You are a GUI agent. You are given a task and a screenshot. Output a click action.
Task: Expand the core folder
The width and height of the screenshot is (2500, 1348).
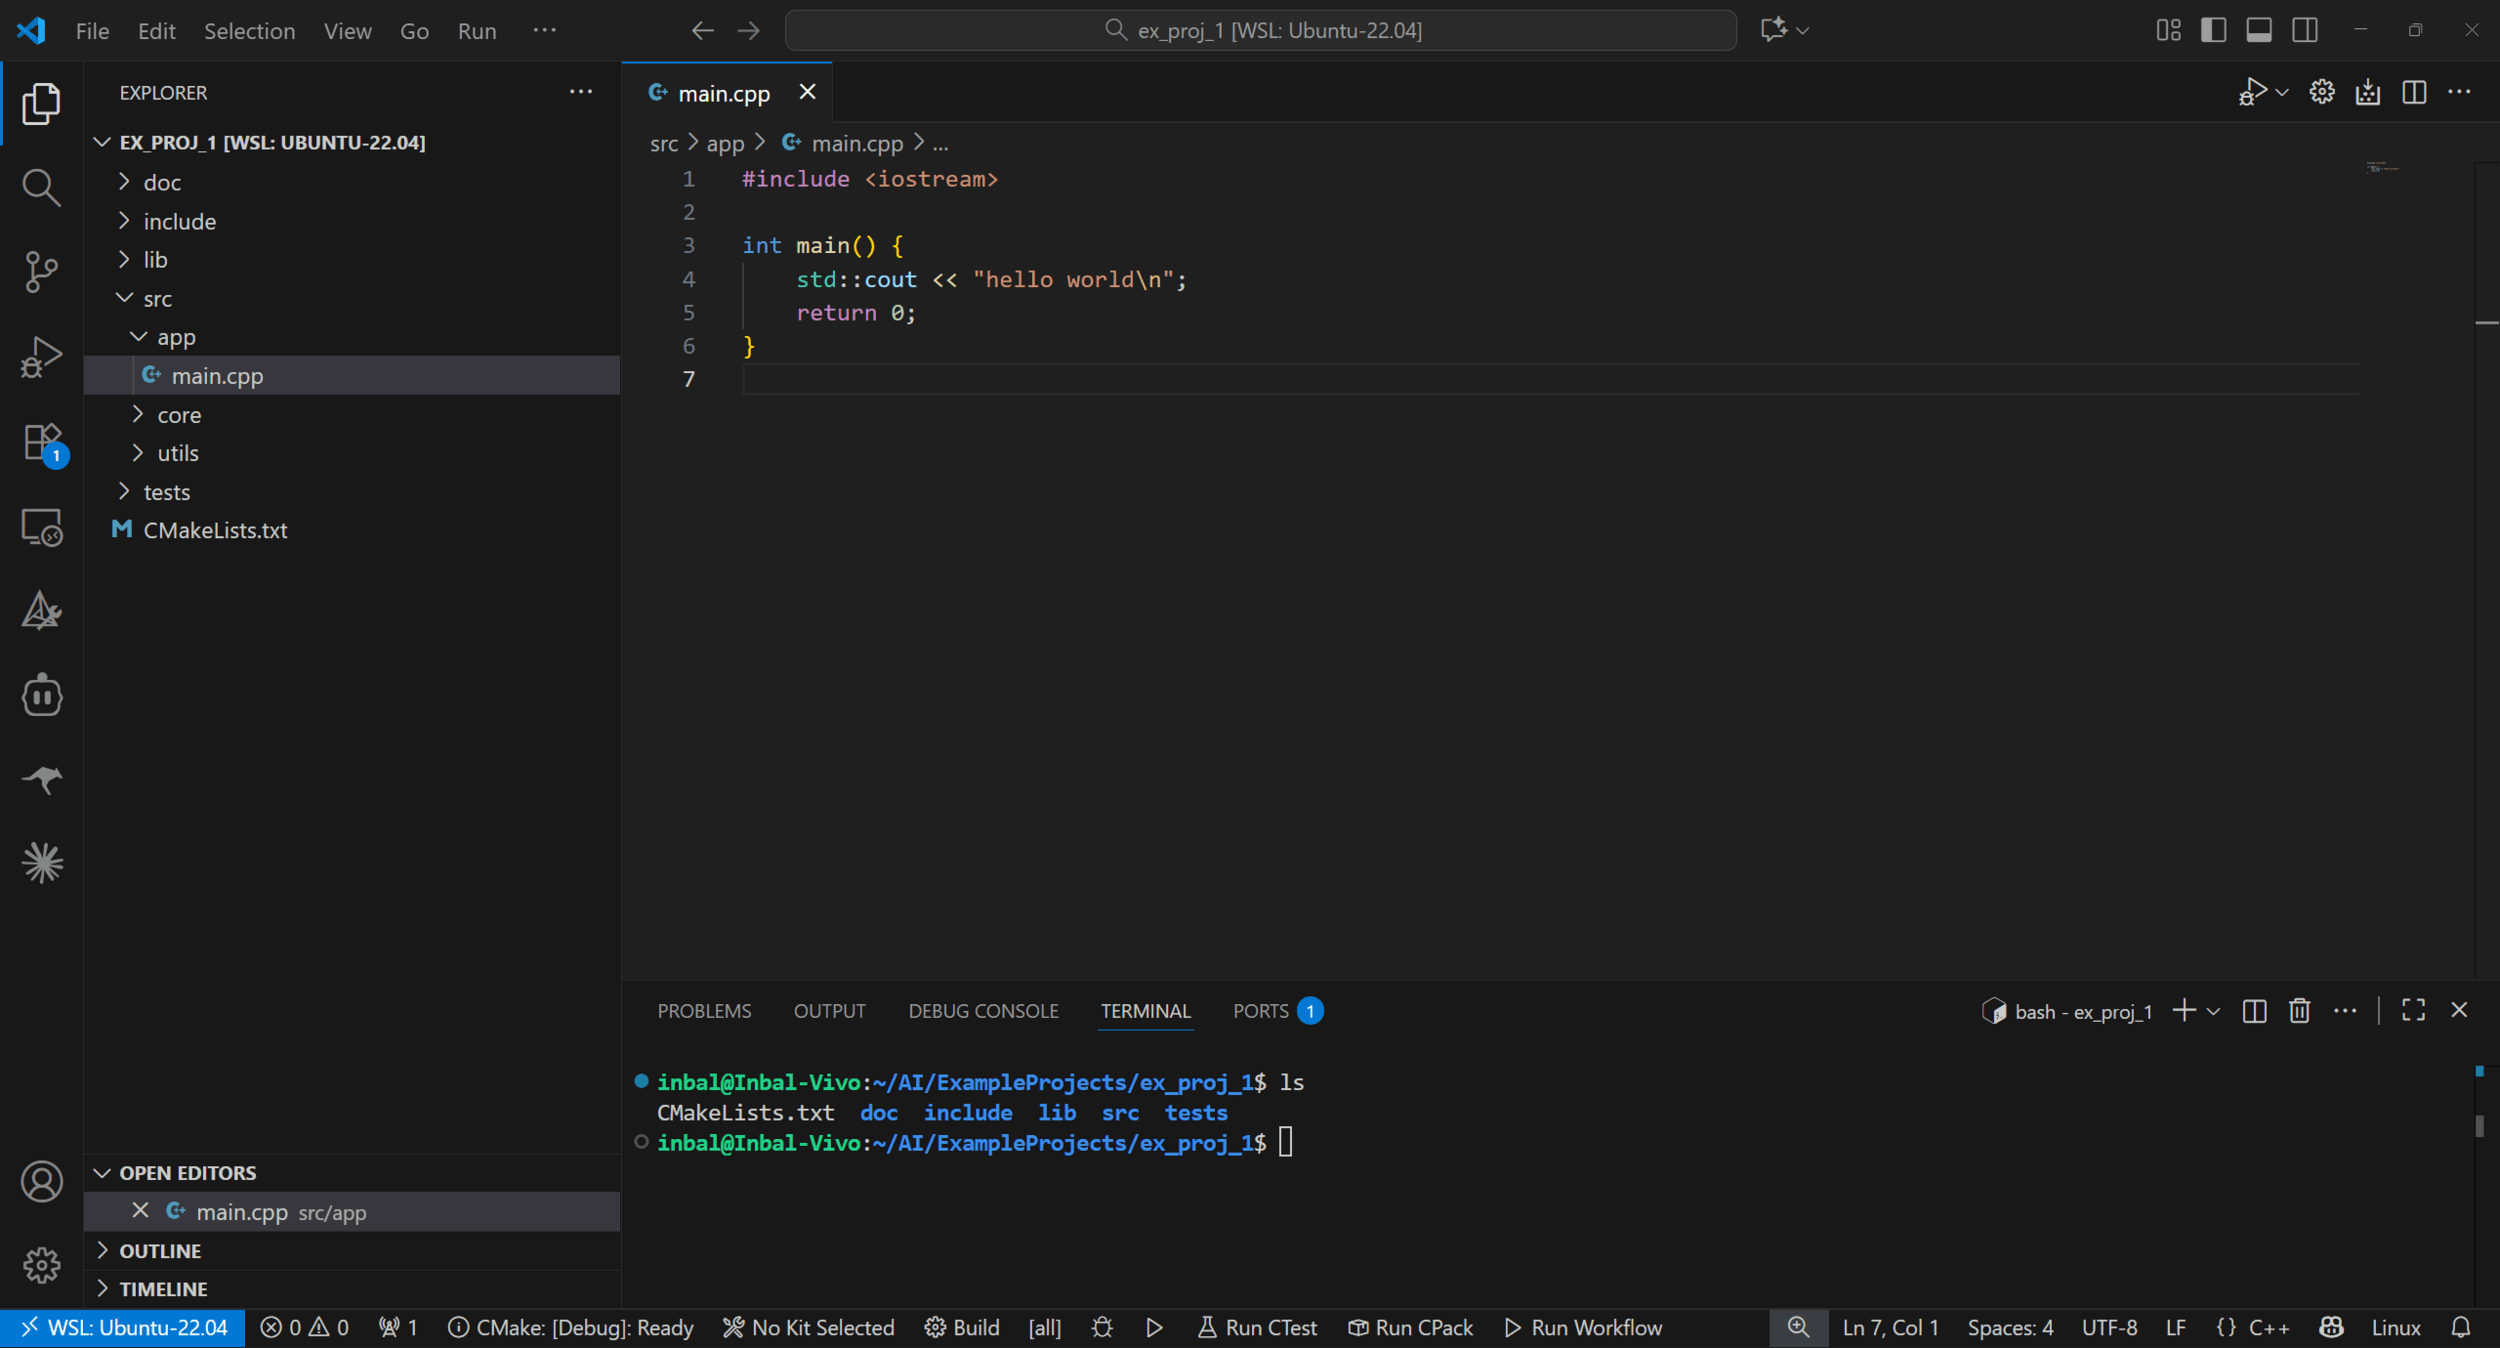179,415
